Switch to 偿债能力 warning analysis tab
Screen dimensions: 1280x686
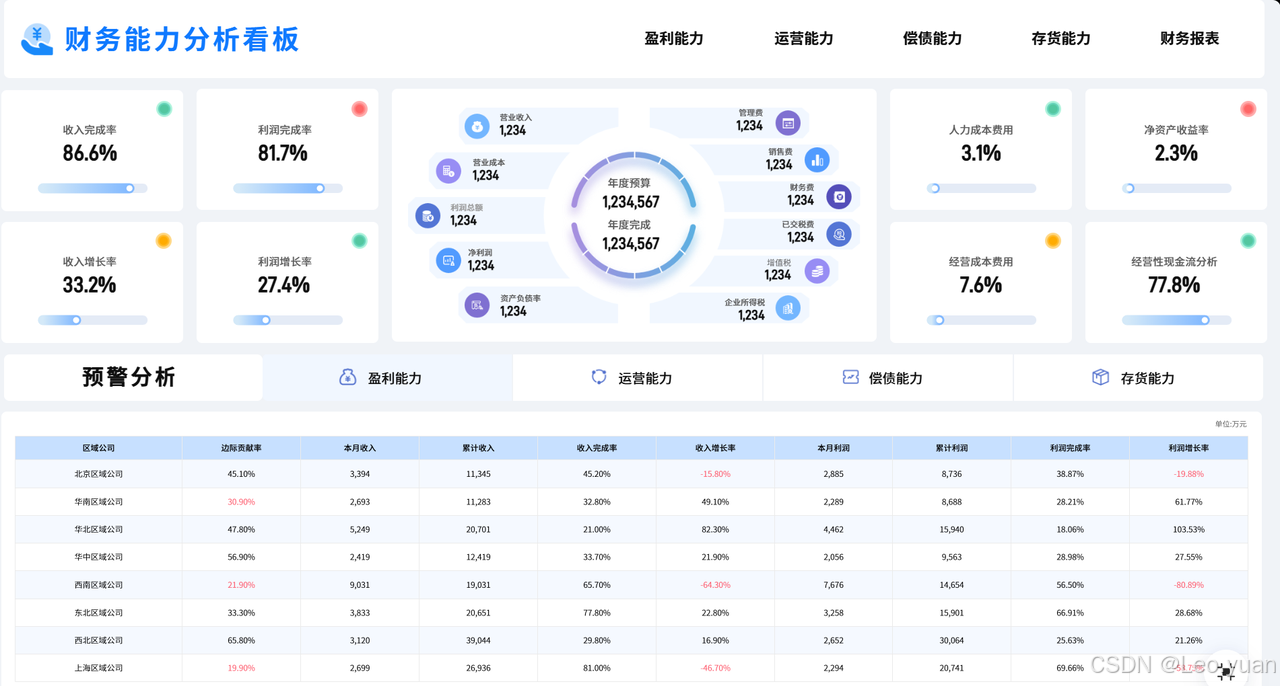(x=888, y=378)
